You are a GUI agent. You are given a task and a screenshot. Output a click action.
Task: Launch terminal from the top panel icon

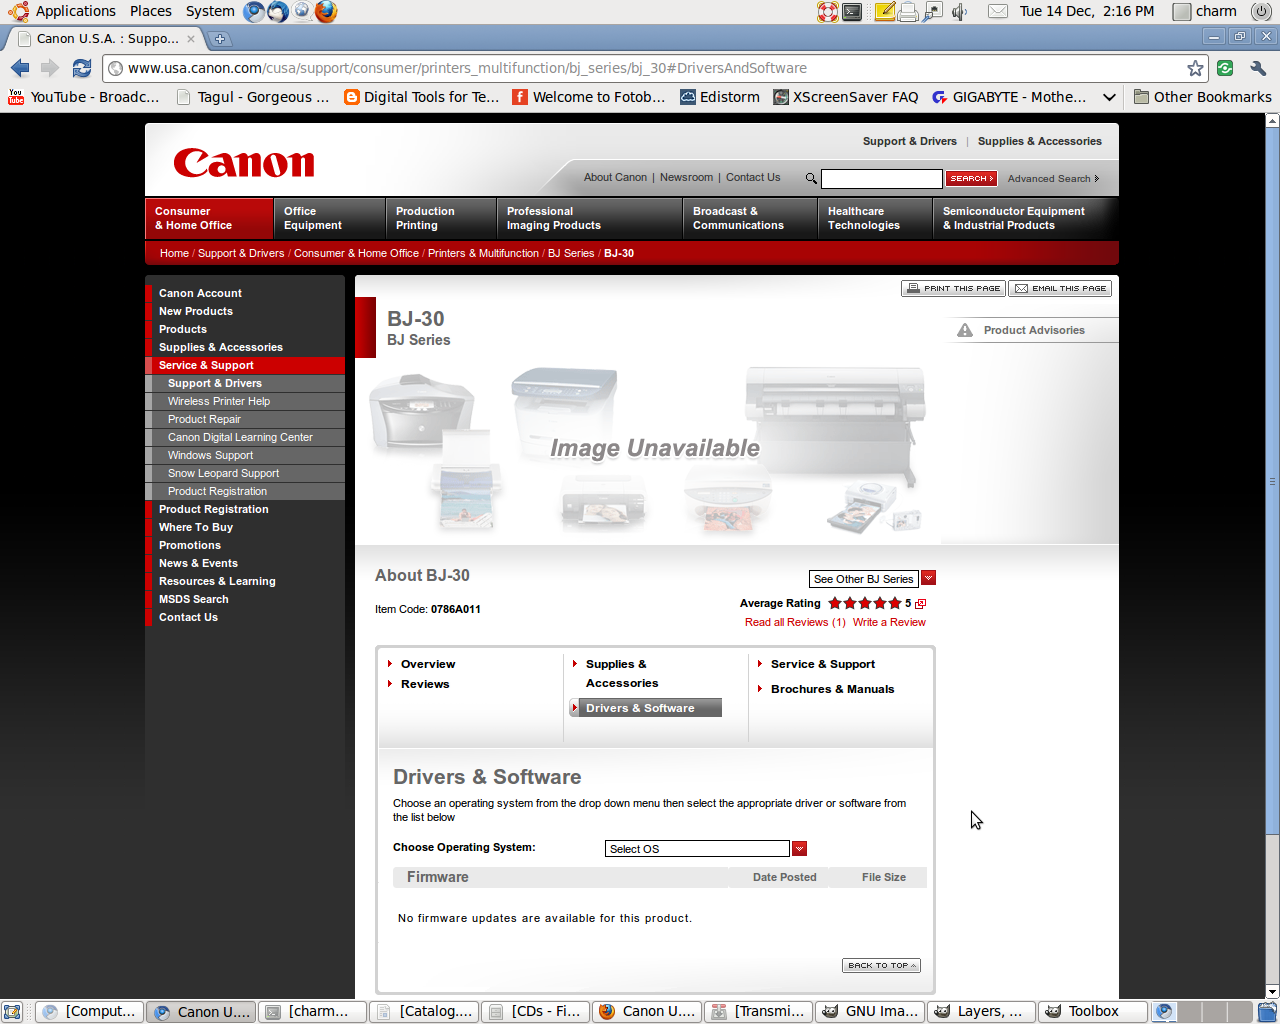(852, 11)
